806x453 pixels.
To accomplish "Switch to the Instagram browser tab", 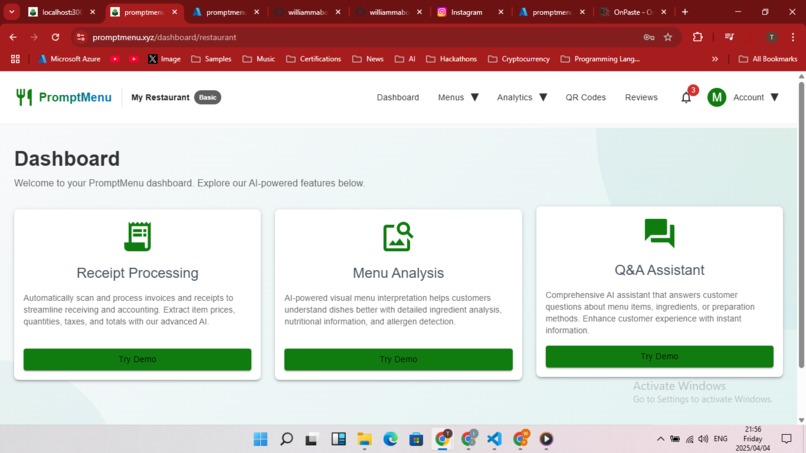I will pyautogui.click(x=469, y=12).
